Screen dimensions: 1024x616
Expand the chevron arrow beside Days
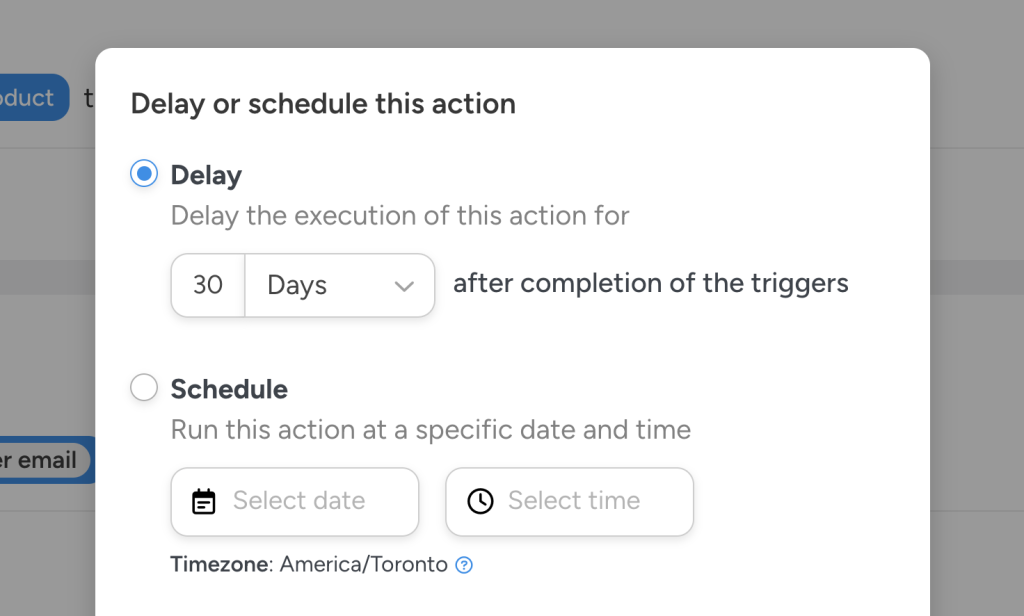point(404,286)
